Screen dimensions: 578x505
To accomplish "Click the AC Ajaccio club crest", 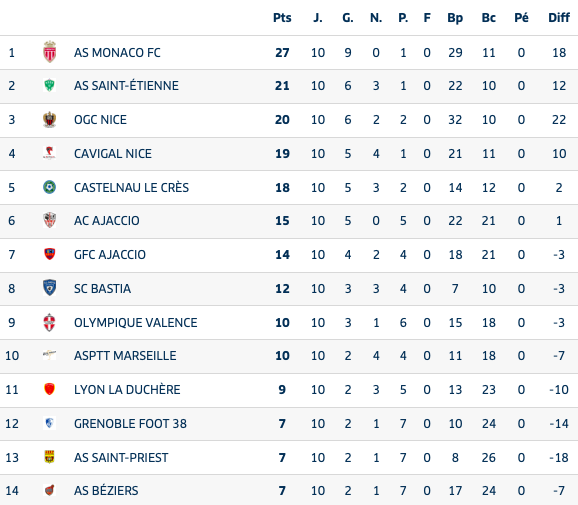I will click(49, 220).
